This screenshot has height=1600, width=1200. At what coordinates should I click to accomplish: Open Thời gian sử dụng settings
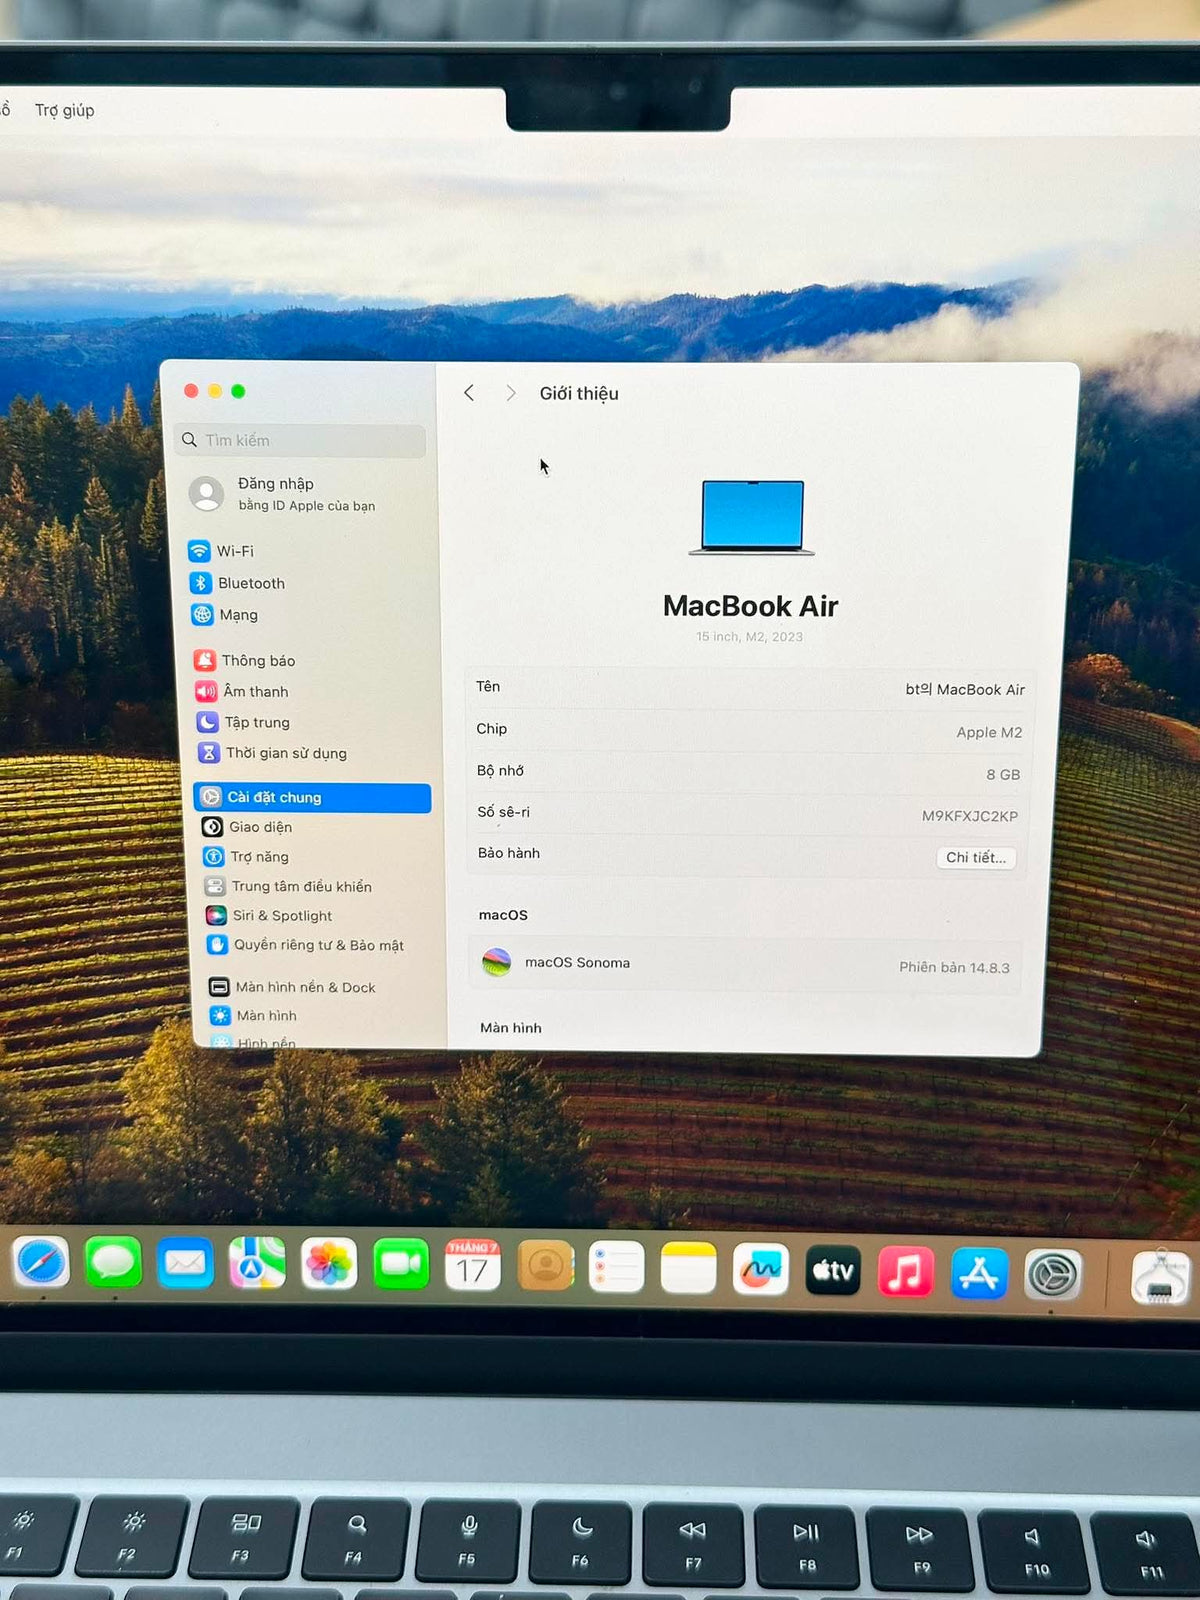point(272,753)
